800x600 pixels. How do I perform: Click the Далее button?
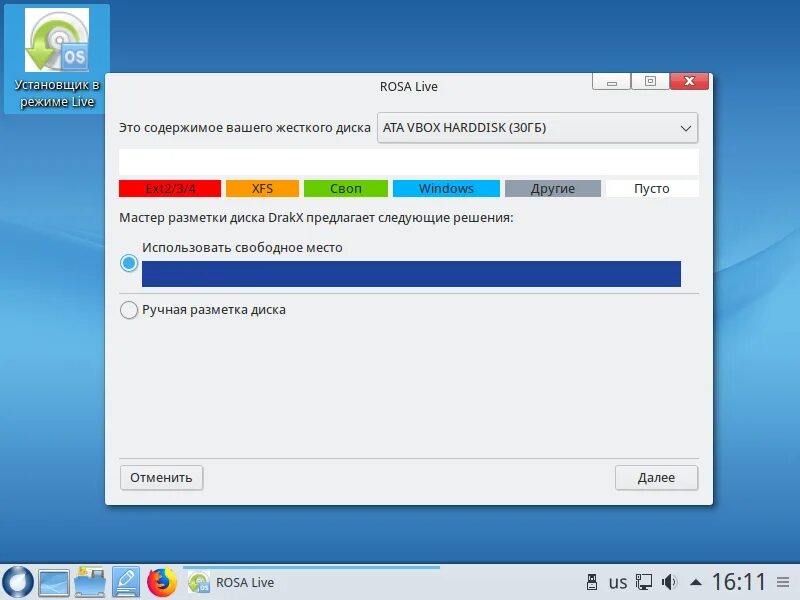point(656,478)
